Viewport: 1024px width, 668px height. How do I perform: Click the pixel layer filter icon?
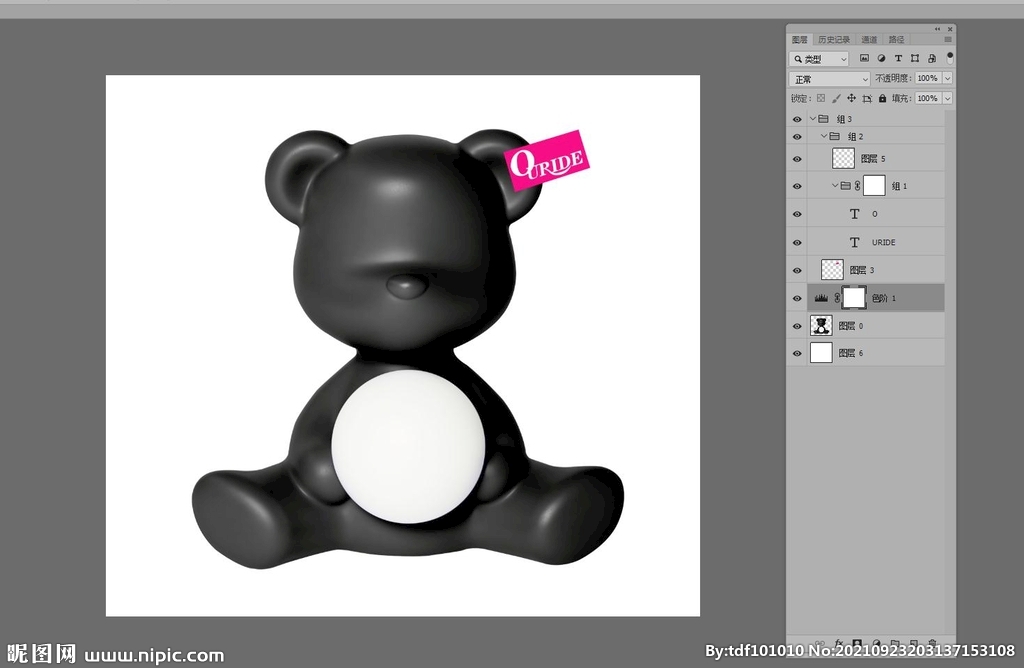(864, 59)
